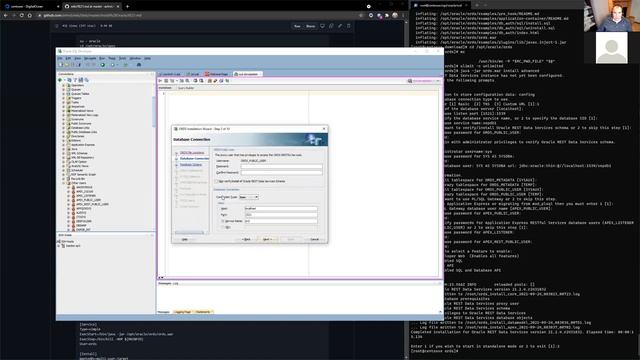
Task: Click the browser reload icon
Action: tap(22, 15)
